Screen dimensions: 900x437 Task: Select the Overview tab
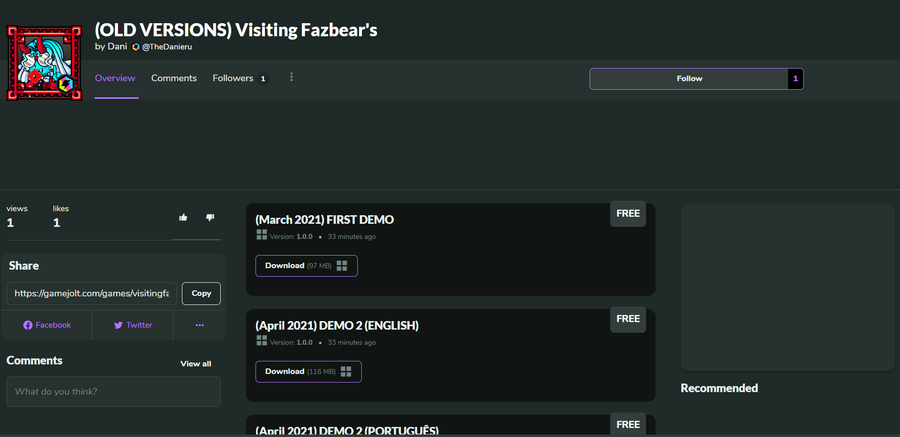coord(115,78)
